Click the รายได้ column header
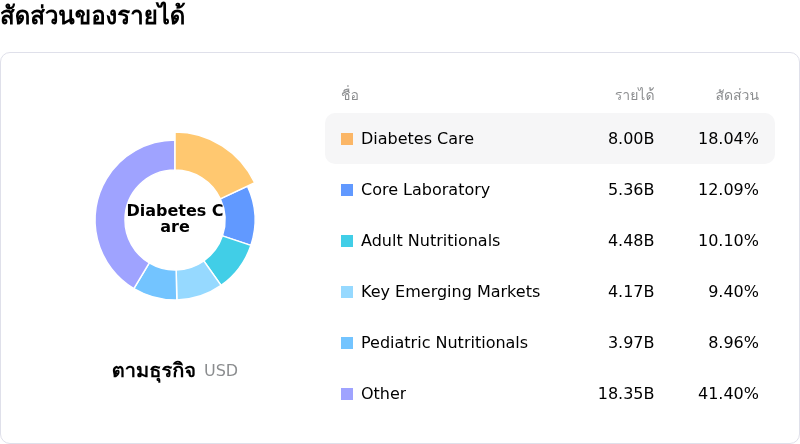This screenshot has height=444, width=800. pyautogui.click(x=634, y=96)
